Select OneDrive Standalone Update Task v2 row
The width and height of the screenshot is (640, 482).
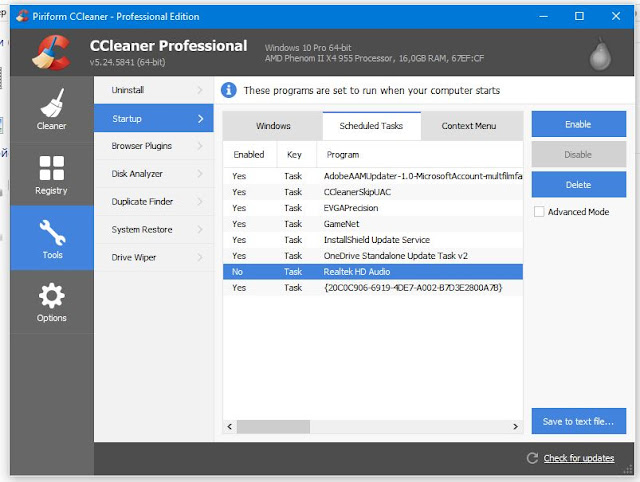[x=373, y=255]
